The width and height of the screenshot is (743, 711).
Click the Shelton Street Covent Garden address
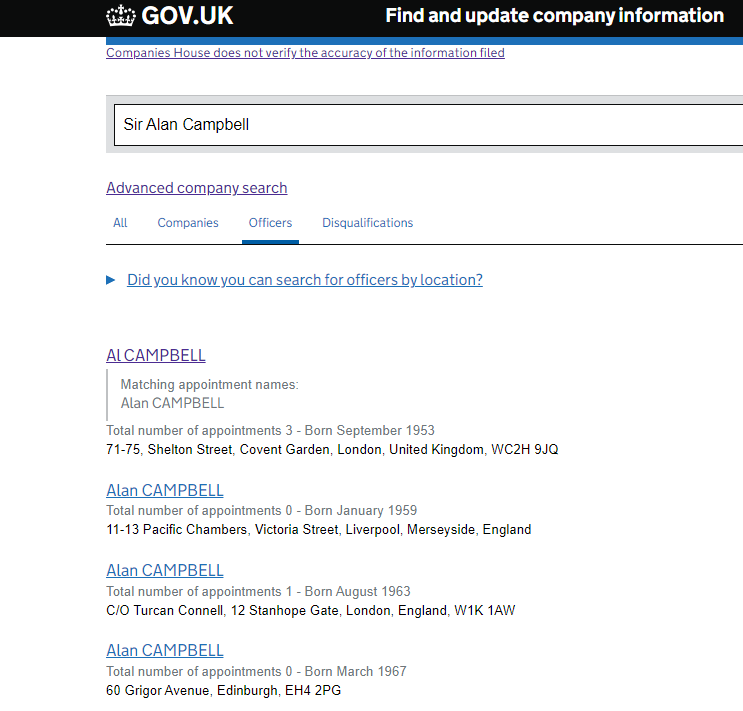point(332,449)
